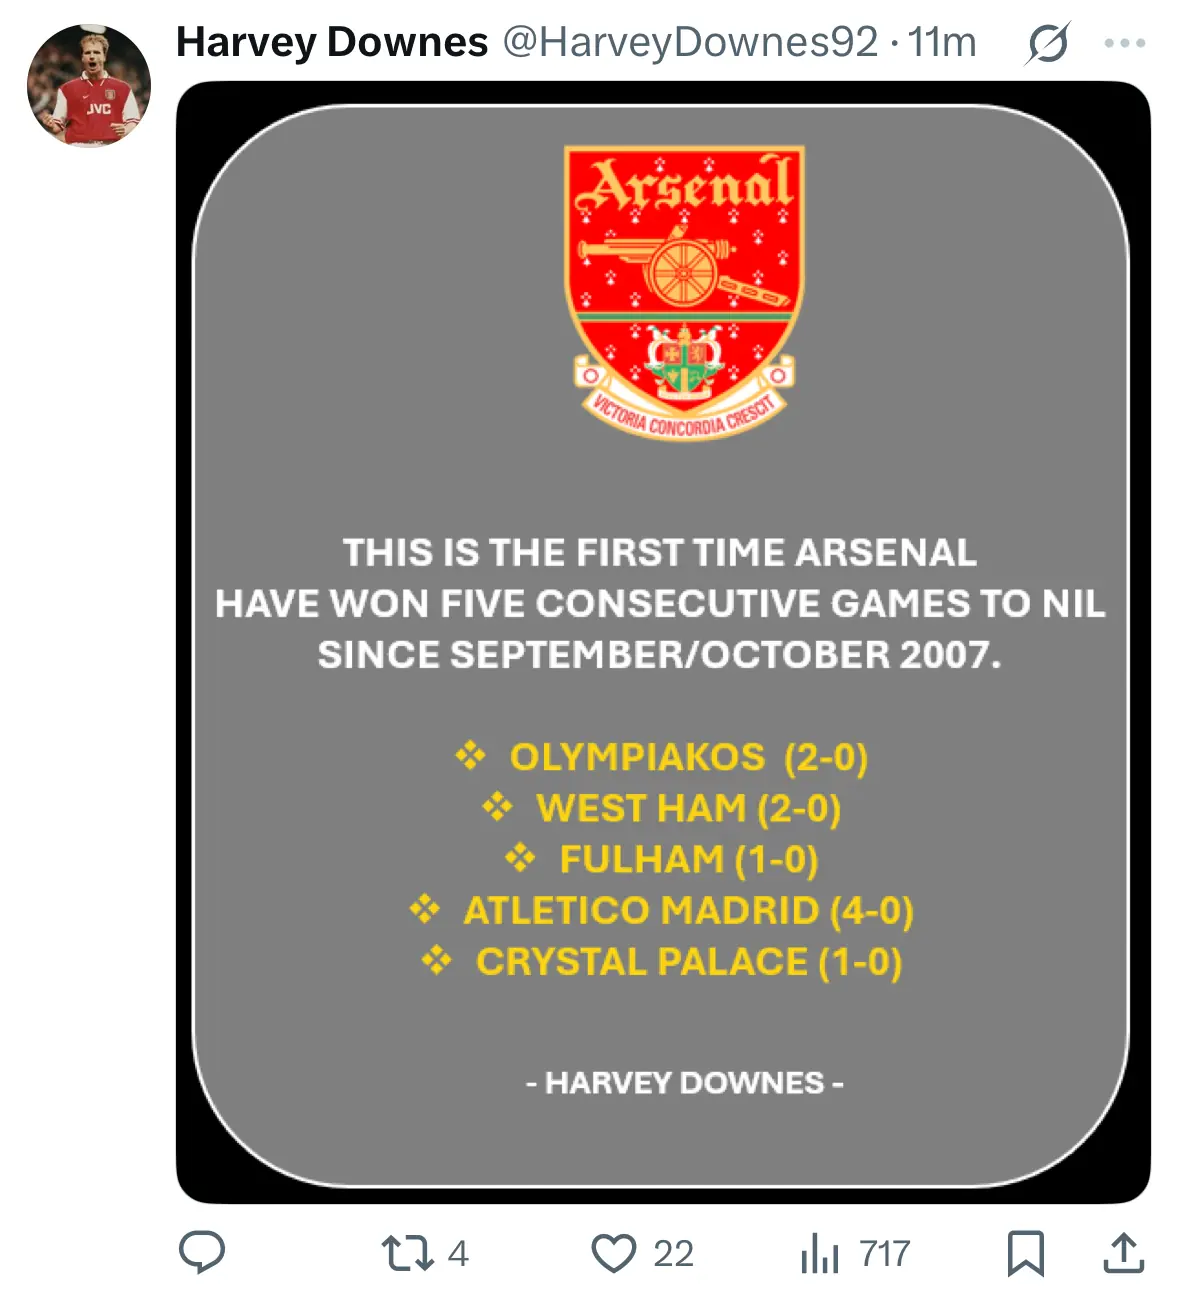Viewport: 1179px width, 1310px height.
Task: Click the share upload icon
Action: (x=1124, y=1253)
